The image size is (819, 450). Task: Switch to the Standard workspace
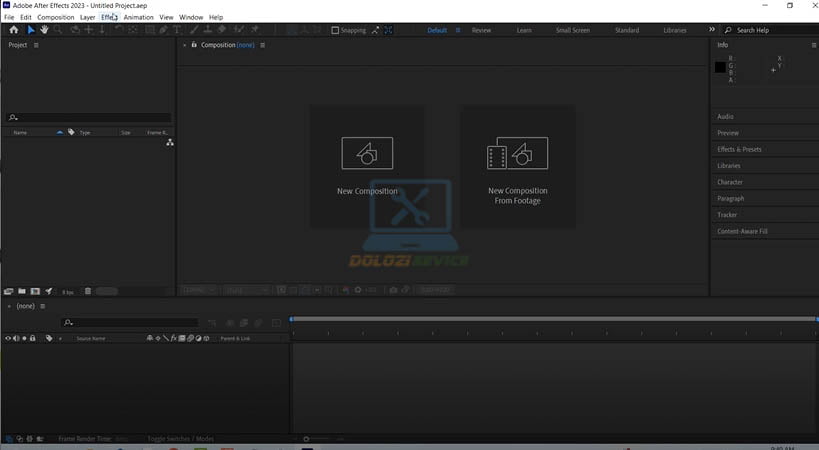point(627,30)
